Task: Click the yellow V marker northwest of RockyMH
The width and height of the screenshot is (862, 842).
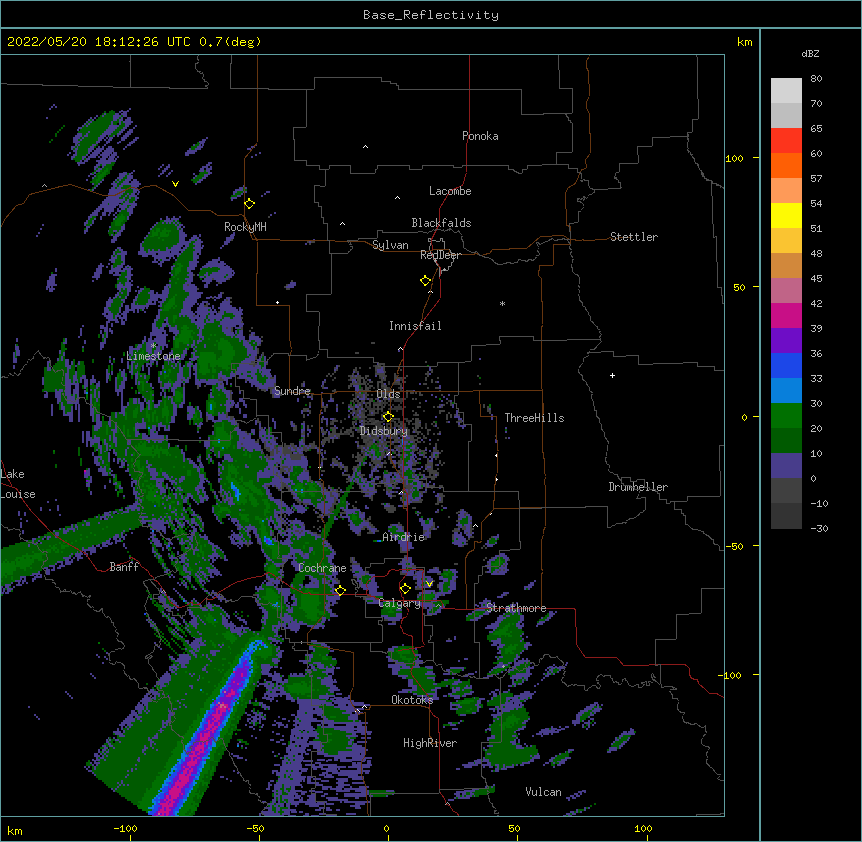Action: pyautogui.click(x=175, y=184)
